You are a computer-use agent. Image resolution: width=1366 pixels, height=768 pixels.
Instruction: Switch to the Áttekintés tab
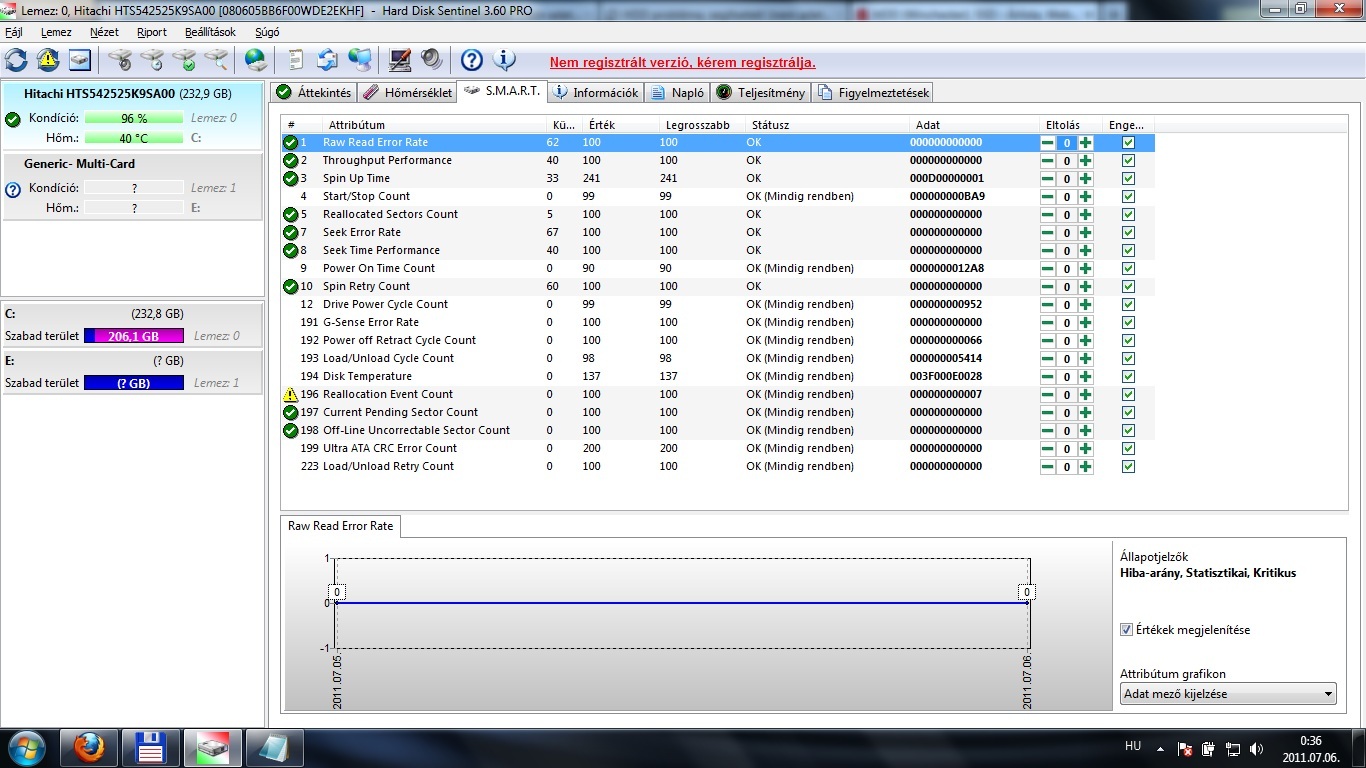tap(314, 93)
